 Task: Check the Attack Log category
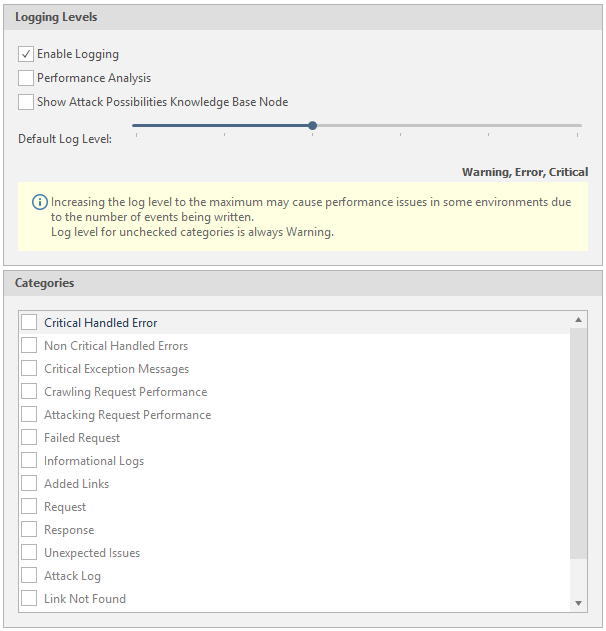29,576
